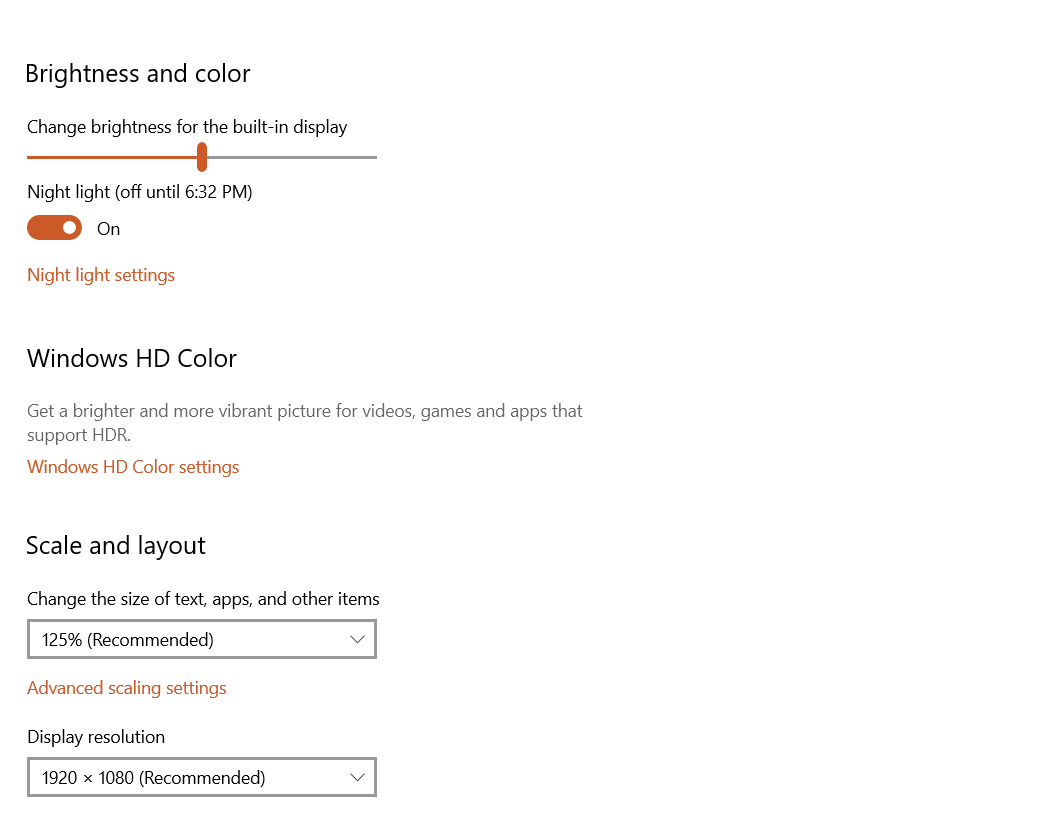The height and width of the screenshot is (818, 1060).
Task: Click the "Change the size of text" label
Action: pos(203,599)
